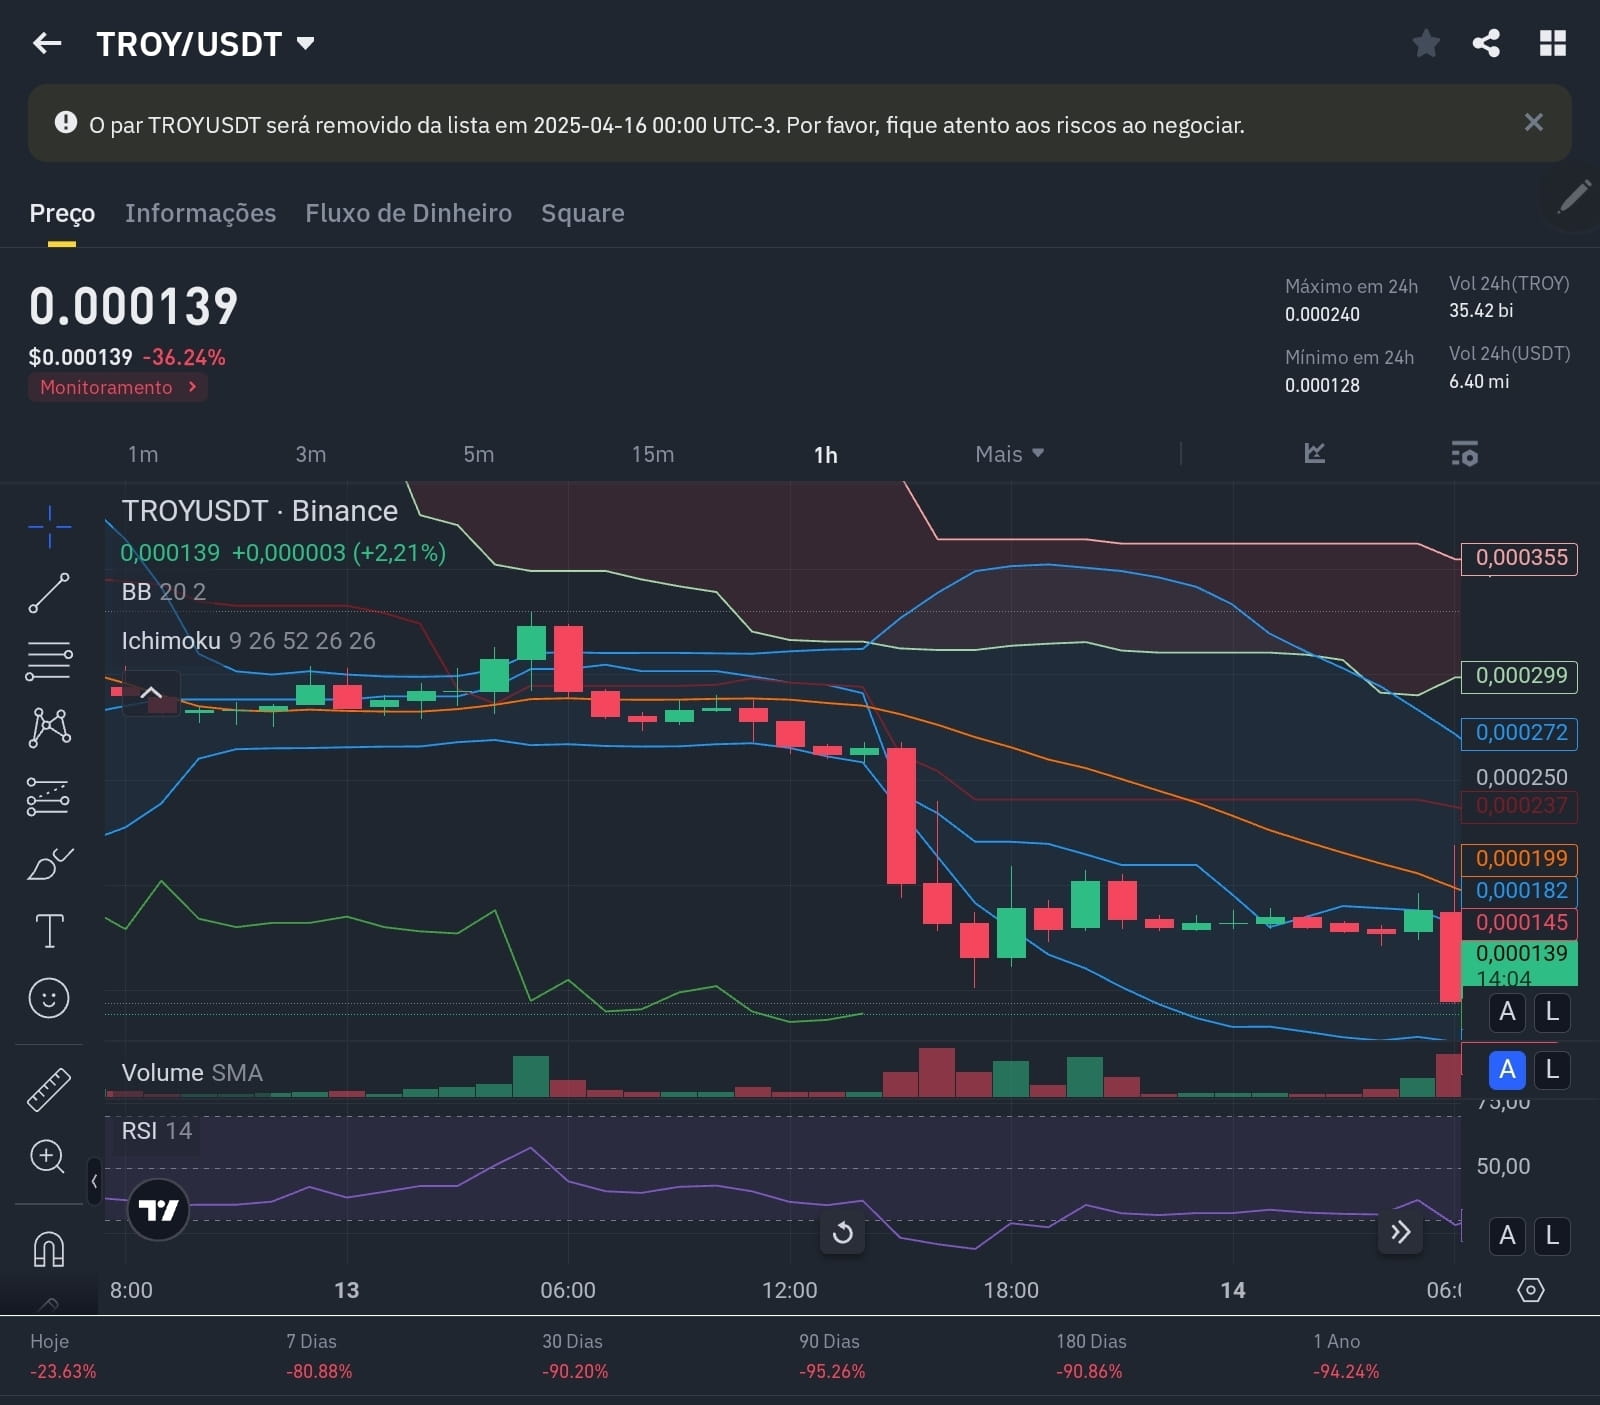Click the Ichimoku indicator label

click(248, 641)
